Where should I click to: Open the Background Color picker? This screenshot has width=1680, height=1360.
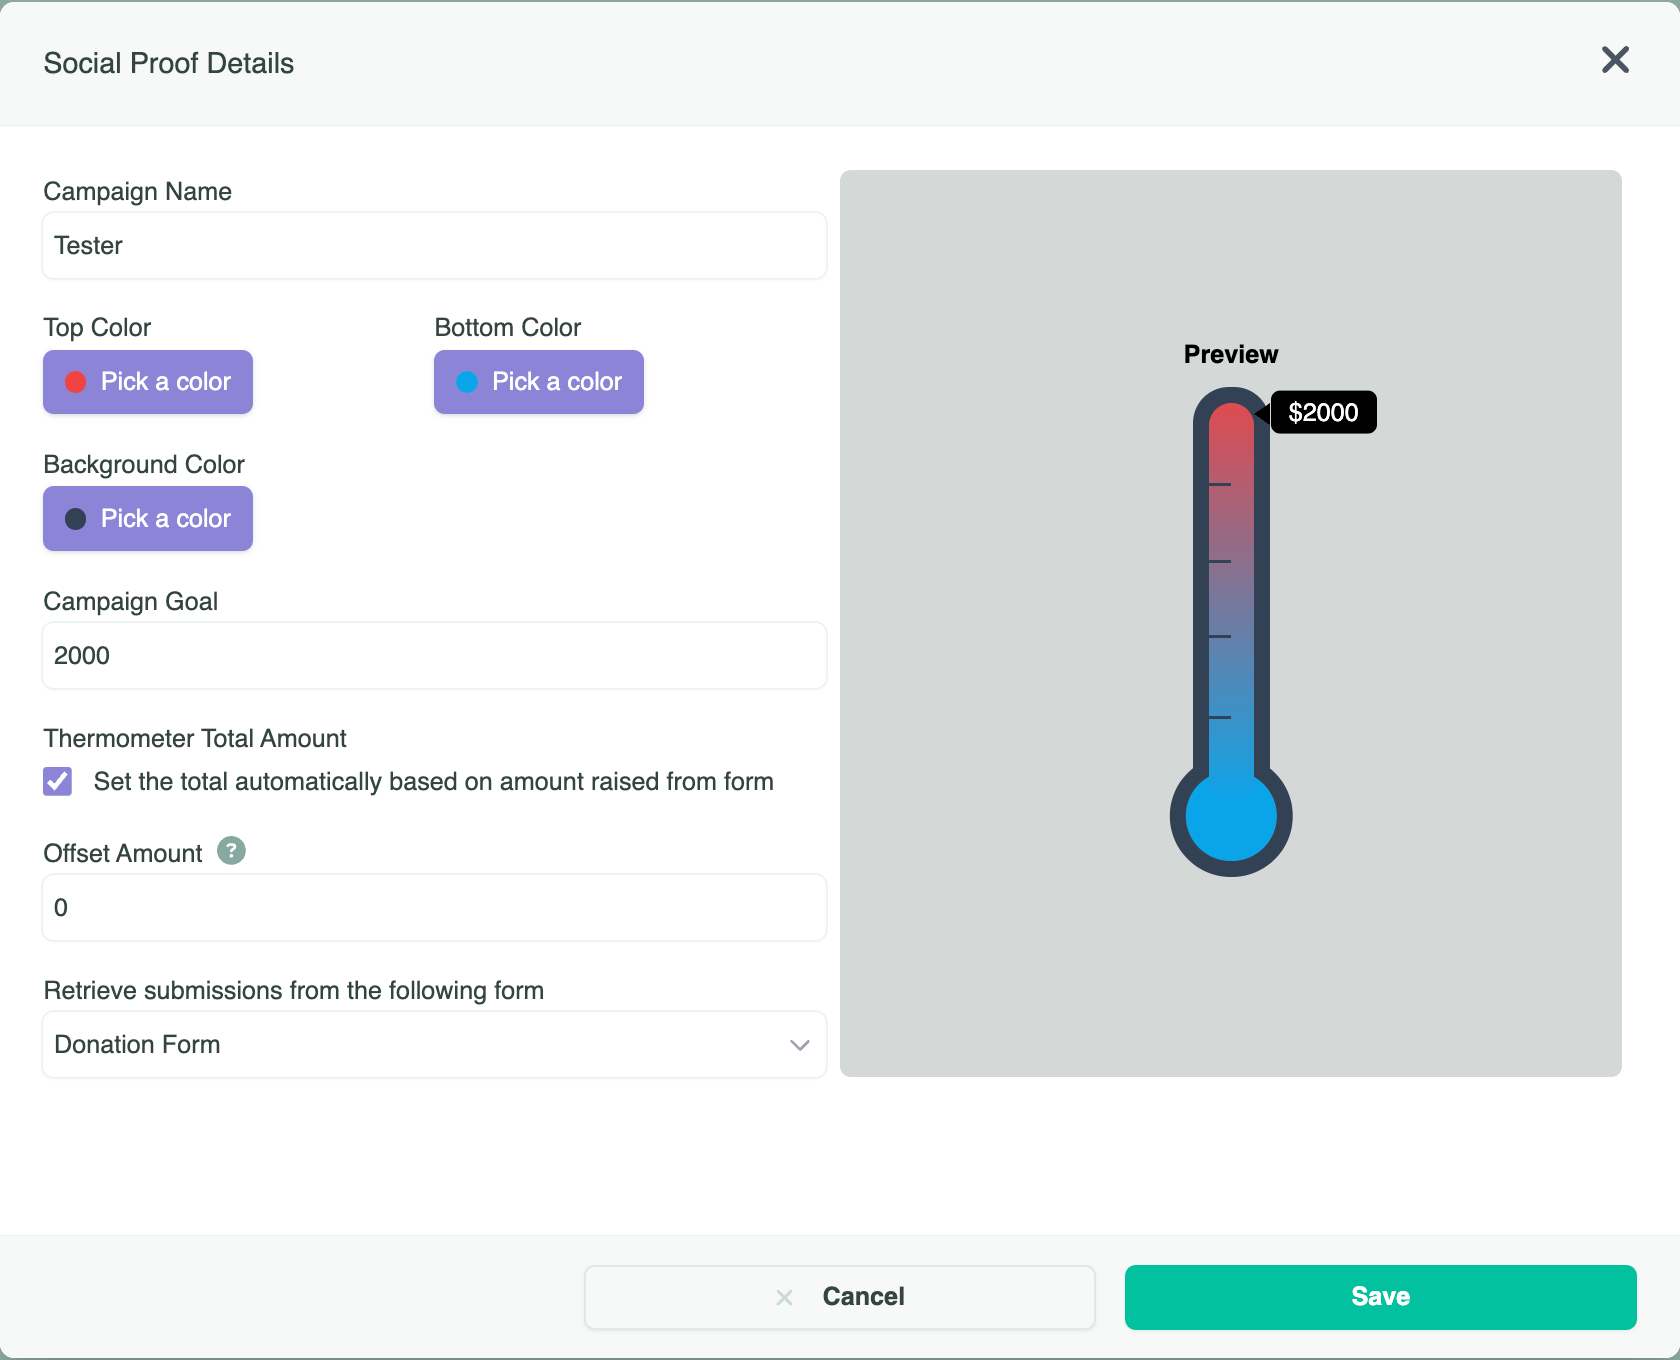click(x=148, y=519)
